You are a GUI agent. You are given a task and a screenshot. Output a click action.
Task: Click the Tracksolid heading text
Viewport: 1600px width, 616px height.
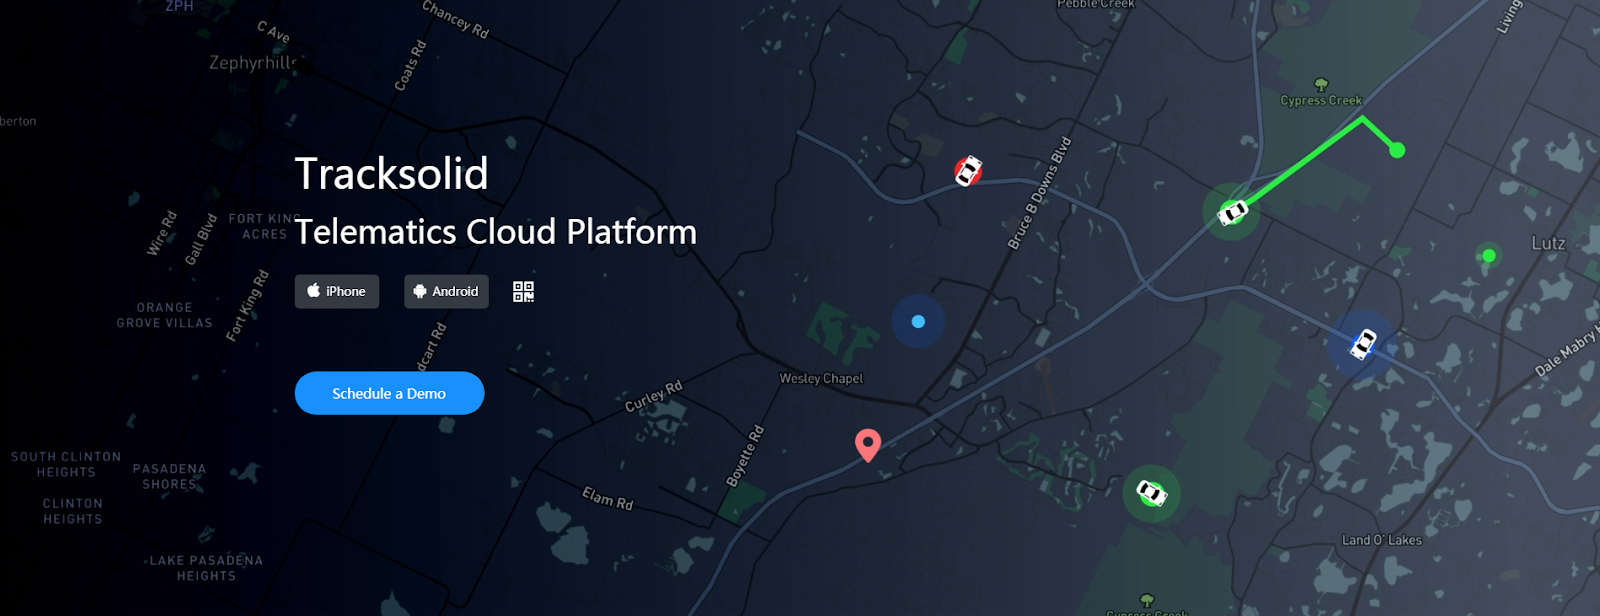tap(391, 174)
